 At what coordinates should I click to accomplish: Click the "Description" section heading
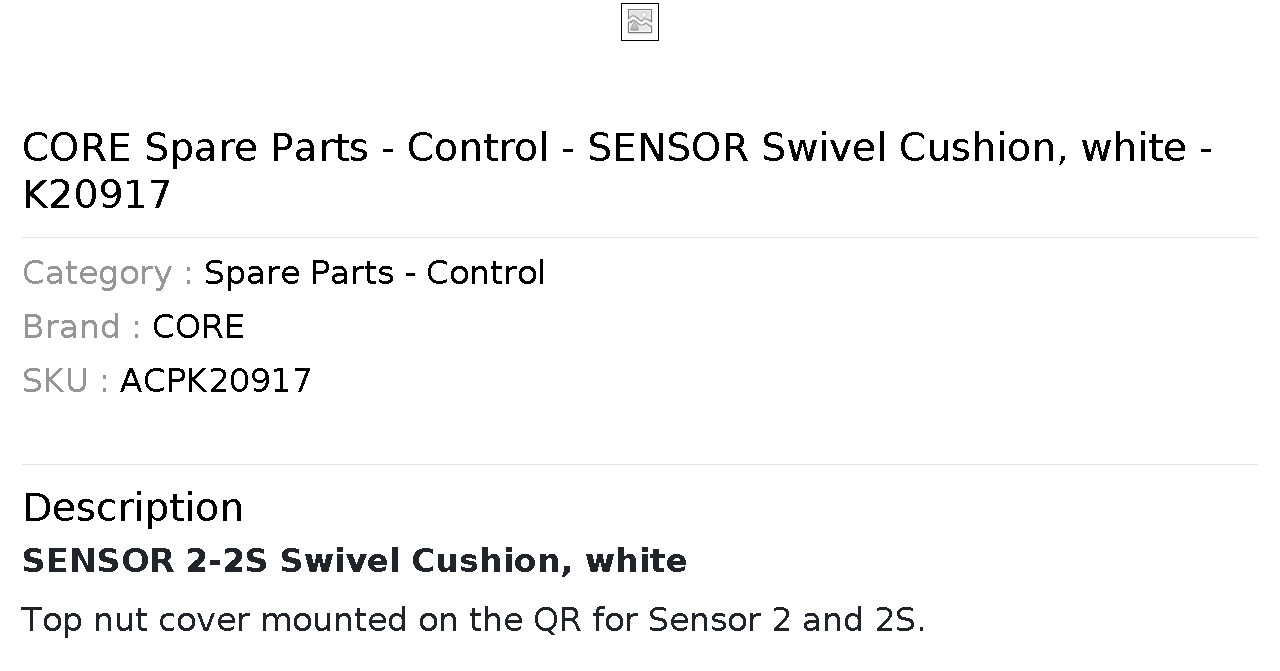pyautogui.click(x=133, y=507)
